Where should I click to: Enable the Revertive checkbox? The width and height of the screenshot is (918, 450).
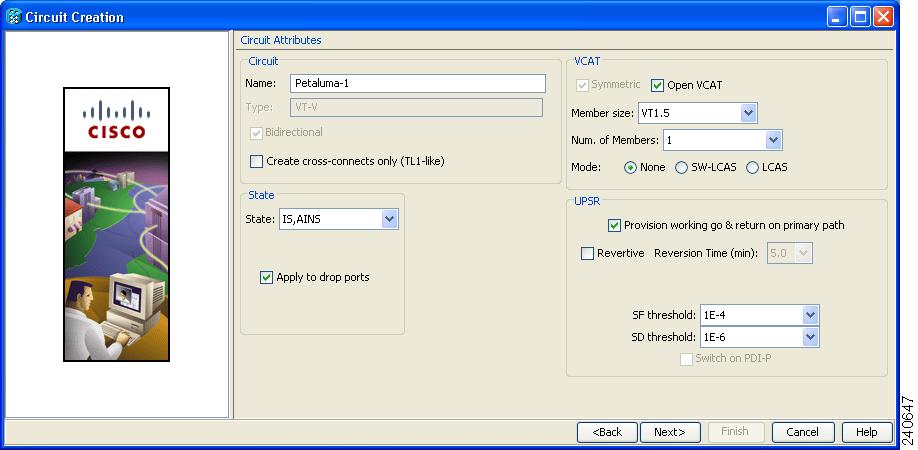pyautogui.click(x=587, y=253)
